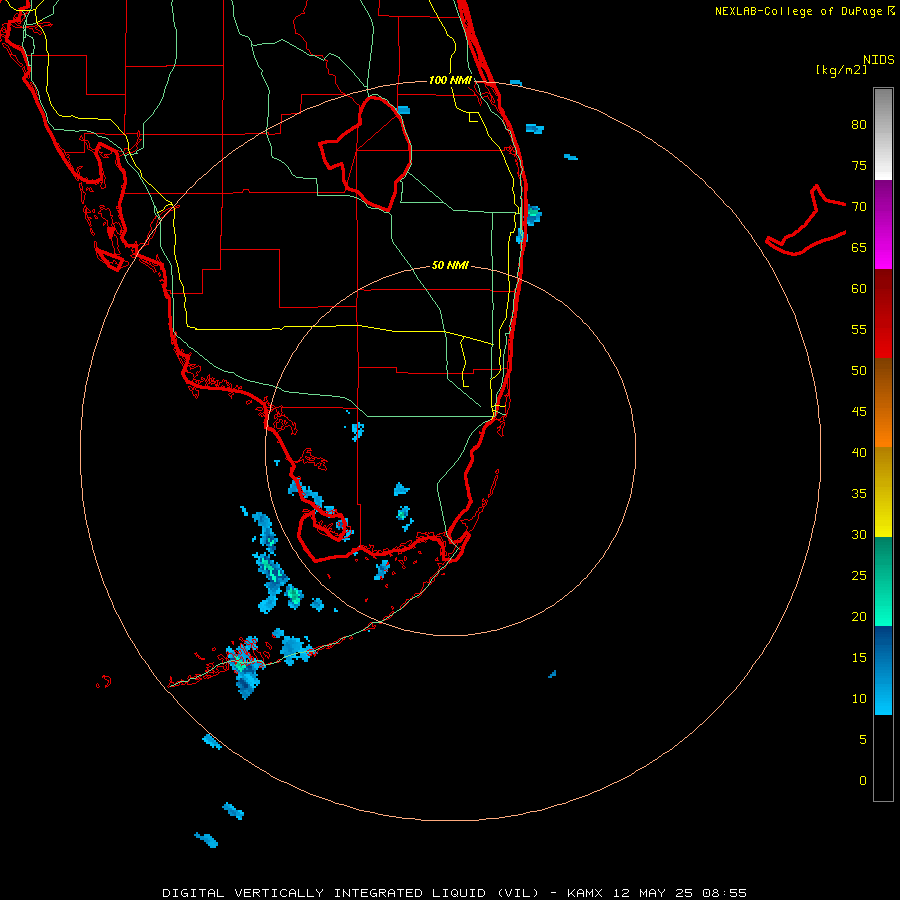Click the "KAMX 12 MAY 25 08:55" timestamp
900x900 pixels.
657,893
